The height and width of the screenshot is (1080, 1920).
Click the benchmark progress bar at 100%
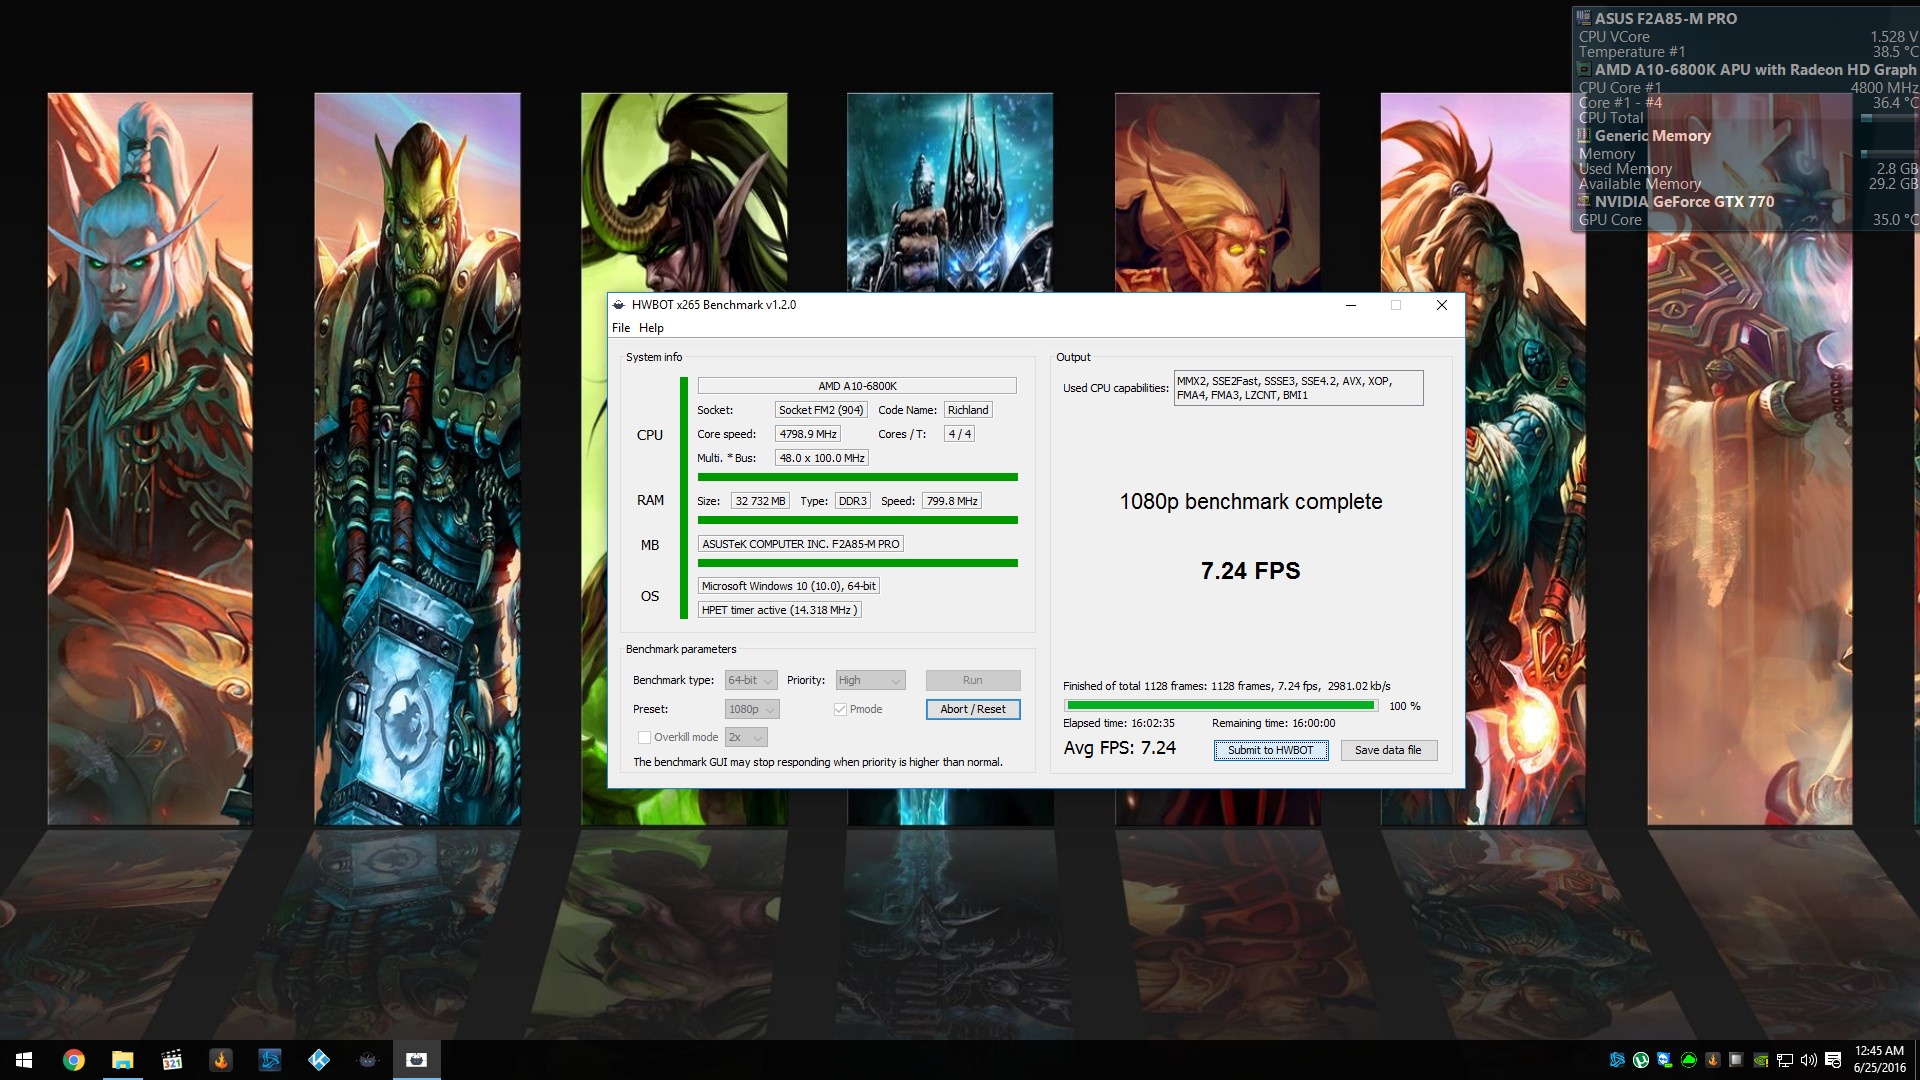[1221, 706]
